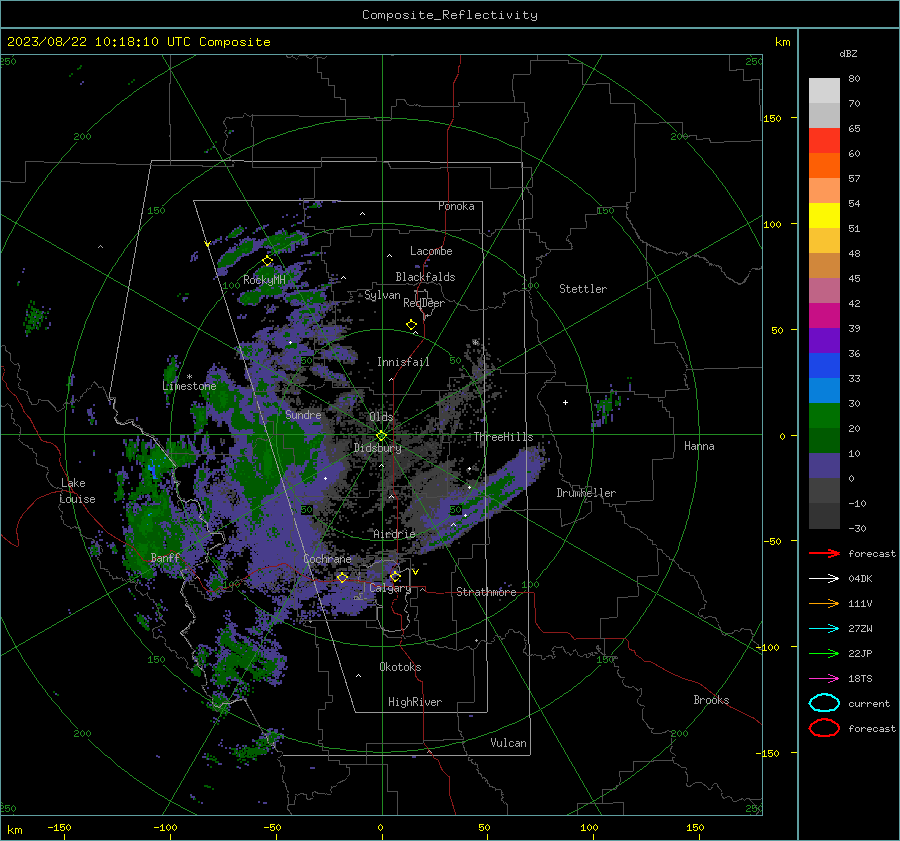Click the green 22JP arrow symbol
900x841 pixels.
pos(824,653)
